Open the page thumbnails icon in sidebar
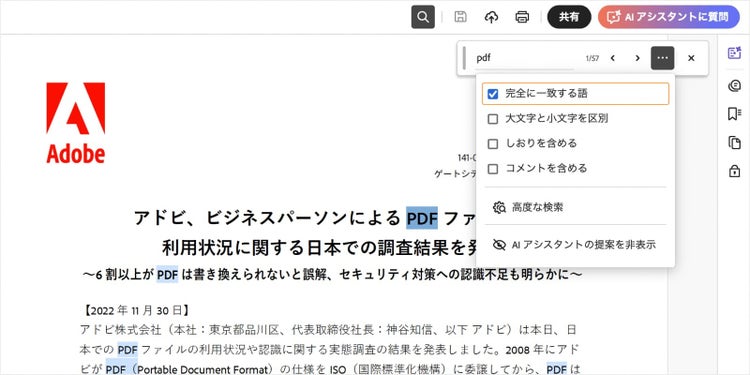The image size is (750, 375). tap(734, 143)
